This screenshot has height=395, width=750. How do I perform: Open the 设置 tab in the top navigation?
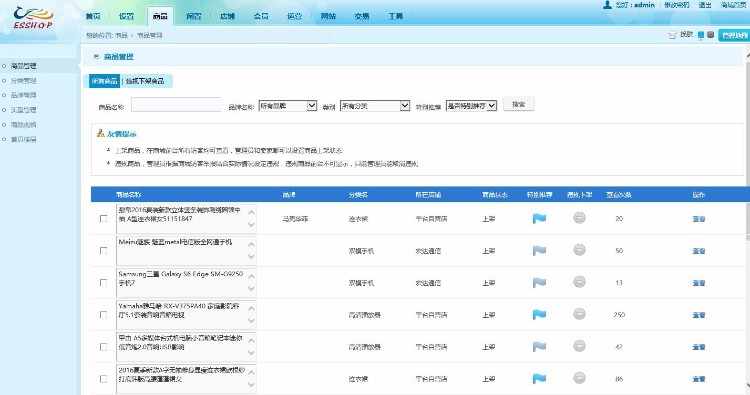point(126,16)
